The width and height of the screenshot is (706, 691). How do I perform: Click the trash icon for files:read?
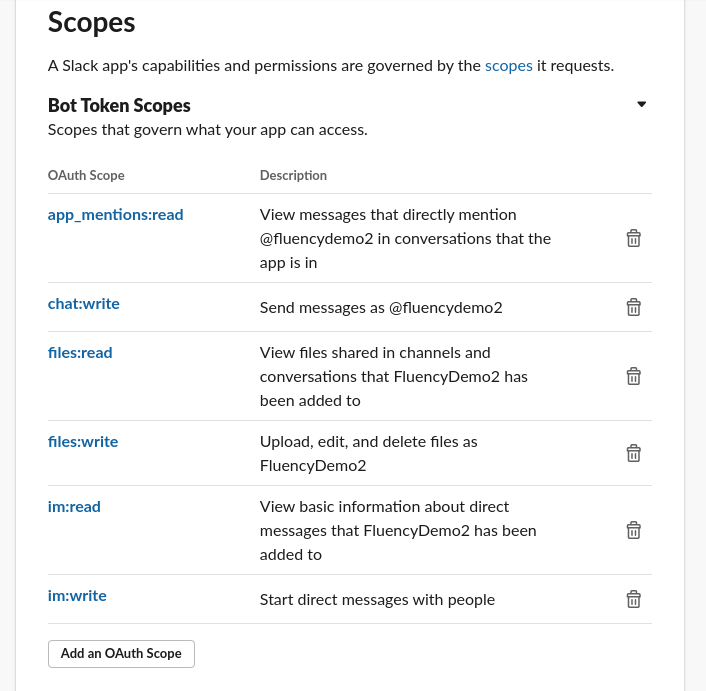634,376
